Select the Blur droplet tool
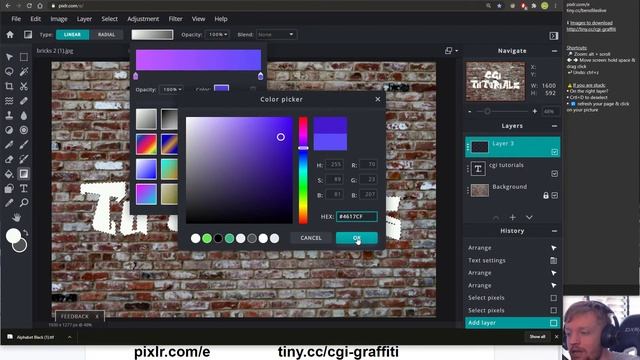Image resolution: width=640 pixels, height=360 pixels. click(x=24, y=116)
